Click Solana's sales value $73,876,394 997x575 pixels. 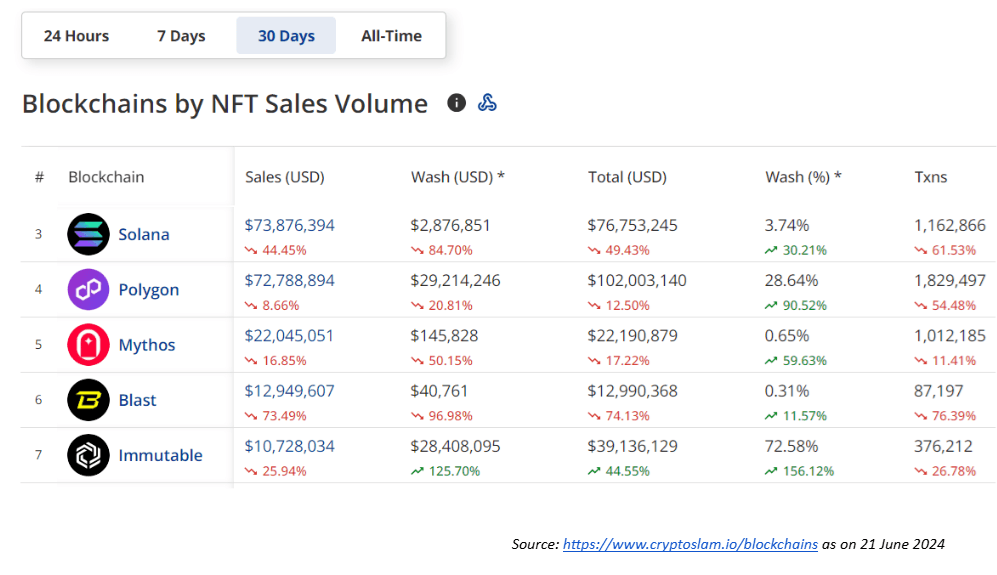tap(290, 226)
